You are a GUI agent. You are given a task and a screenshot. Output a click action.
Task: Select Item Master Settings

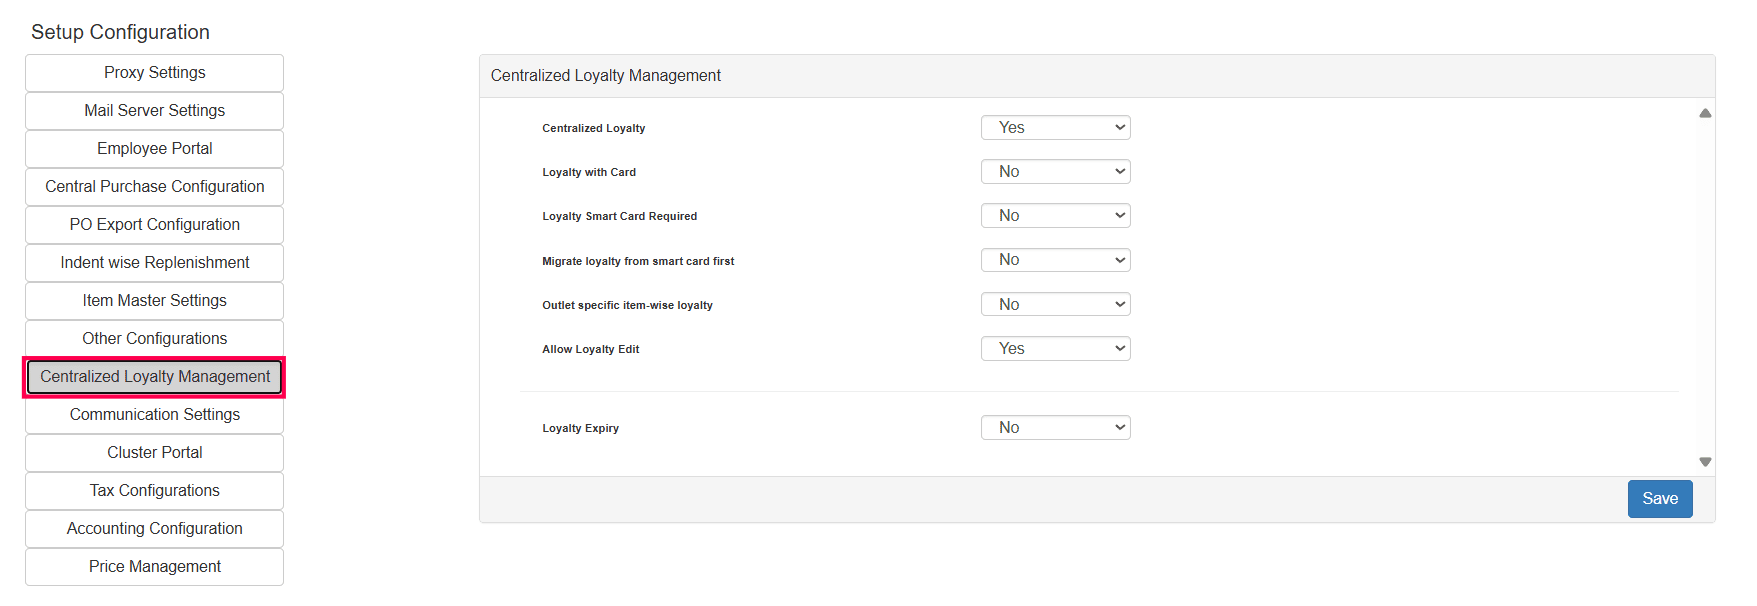pos(155,301)
